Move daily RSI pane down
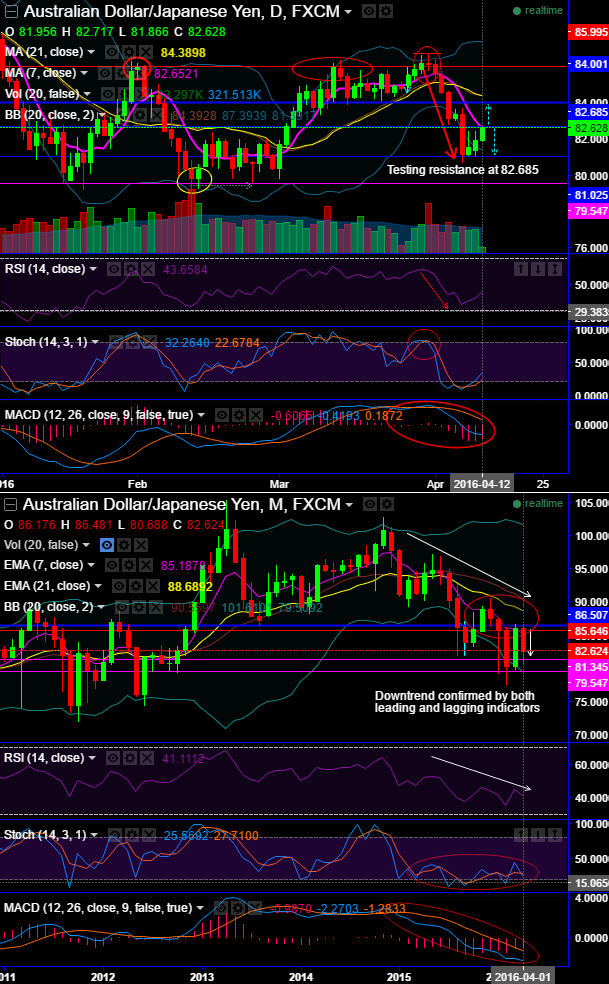This screenshot has width=609, height=984. pyautogui.click(x=538, y=269)
